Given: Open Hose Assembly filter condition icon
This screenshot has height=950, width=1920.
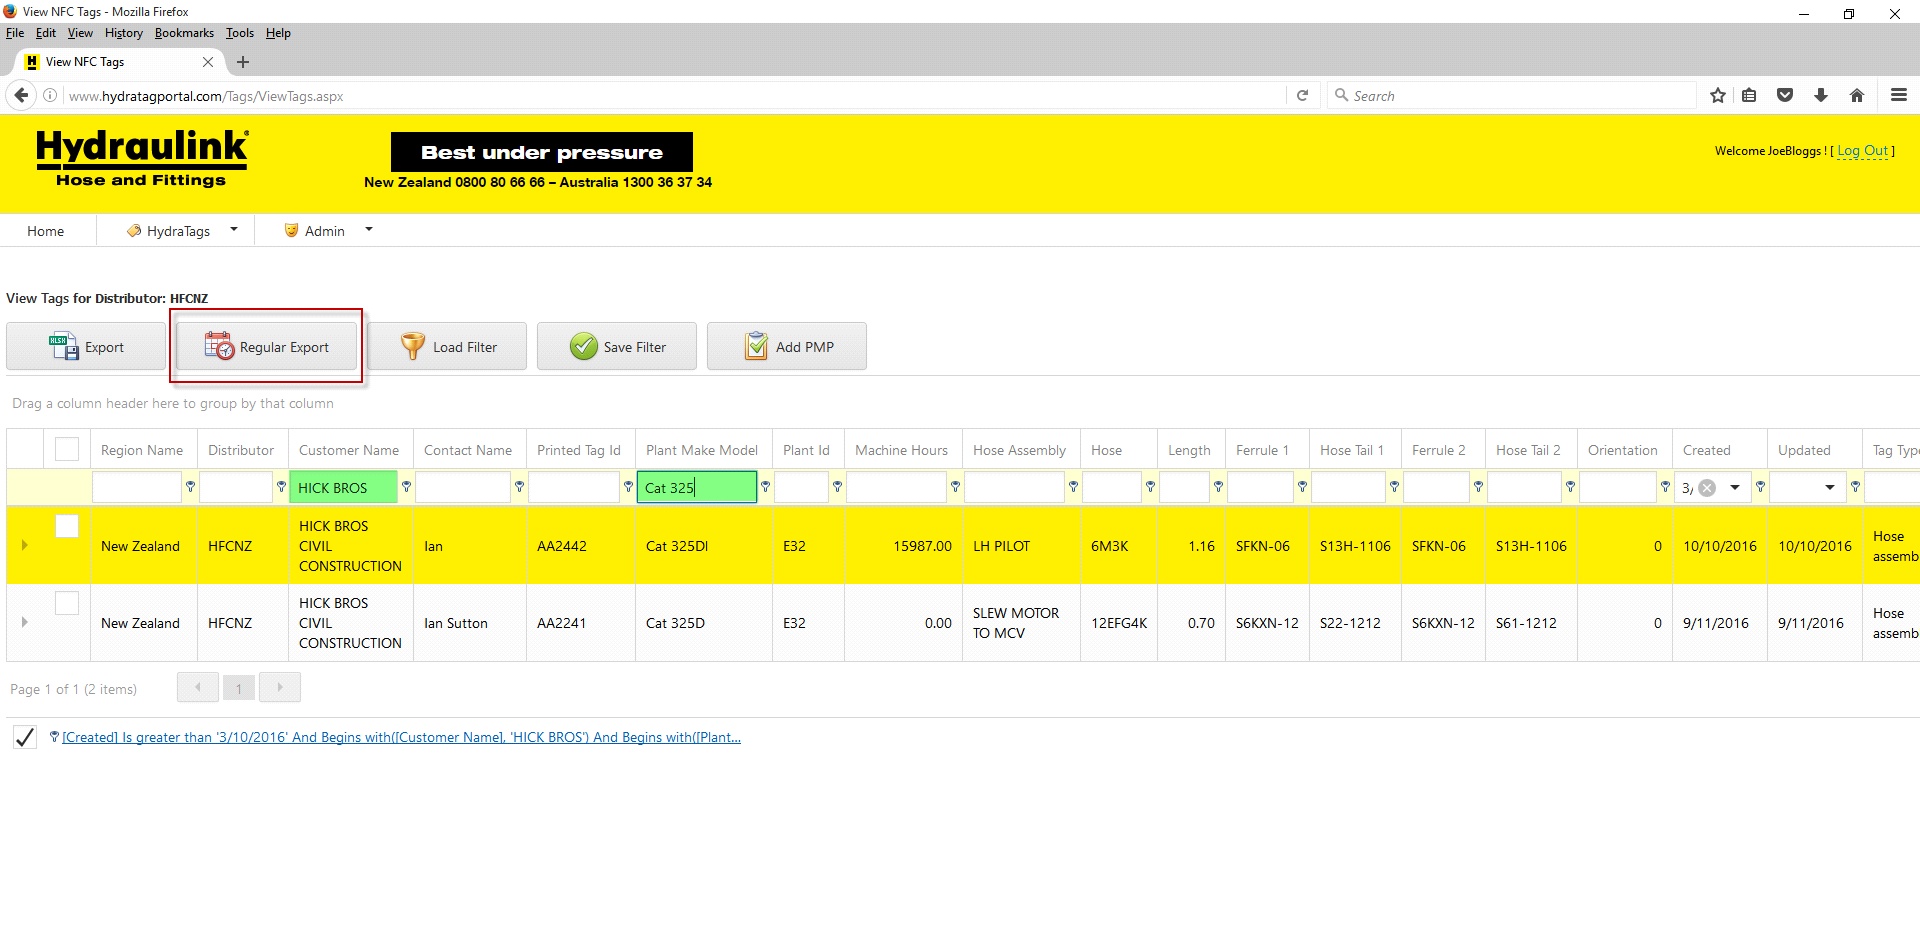Looking at the screenshot, I should click(1073, 487).
